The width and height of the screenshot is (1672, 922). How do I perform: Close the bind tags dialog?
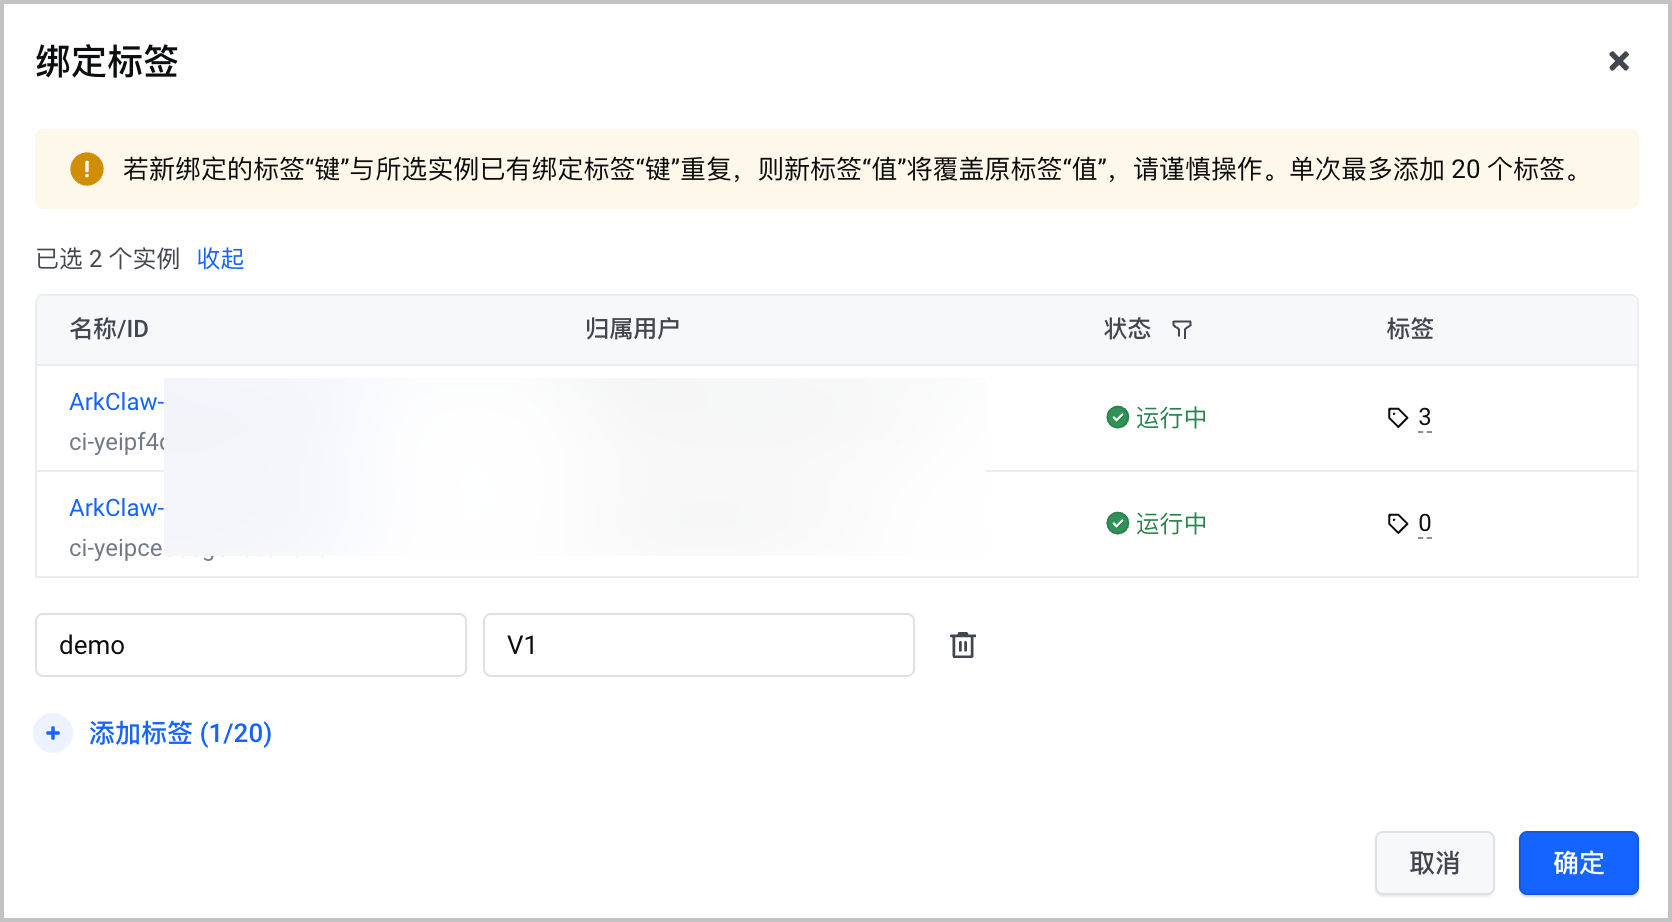coord(1619,61)
